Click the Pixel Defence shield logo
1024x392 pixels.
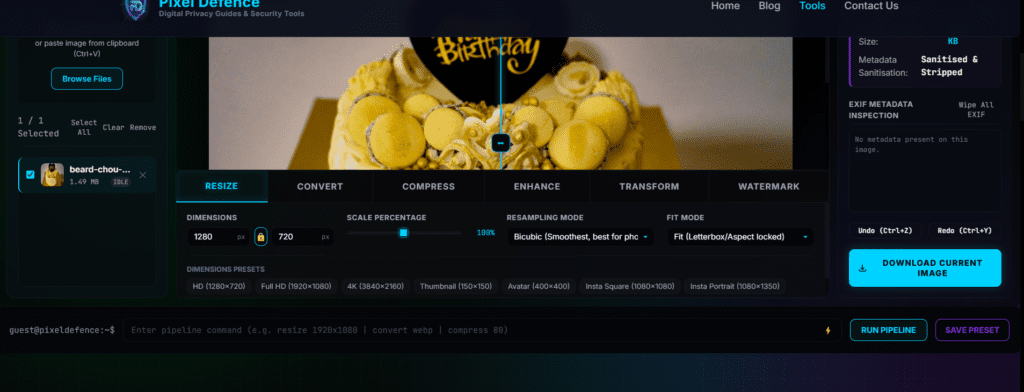coord(136,8)
